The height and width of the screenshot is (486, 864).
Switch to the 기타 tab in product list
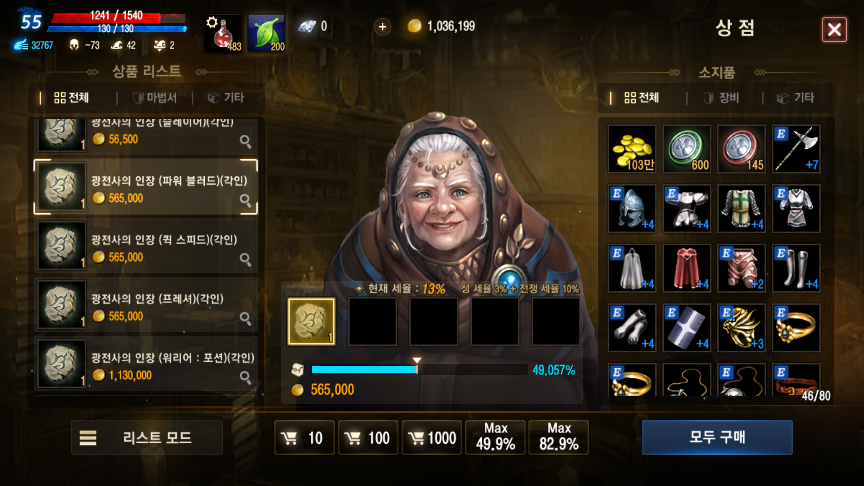(x=225, y=98)
